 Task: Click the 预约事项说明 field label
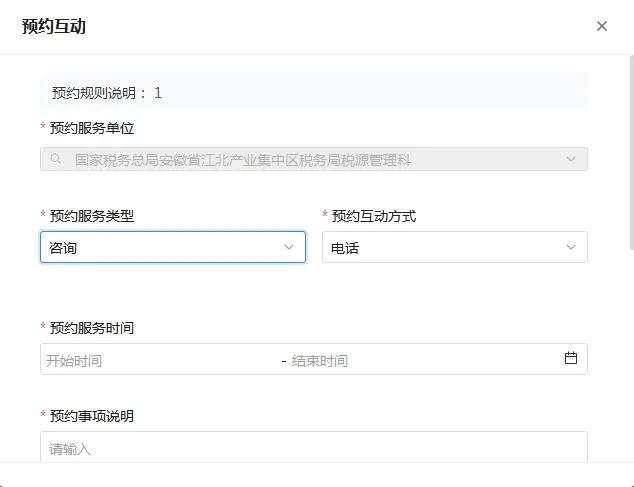[x=92, y=416]
